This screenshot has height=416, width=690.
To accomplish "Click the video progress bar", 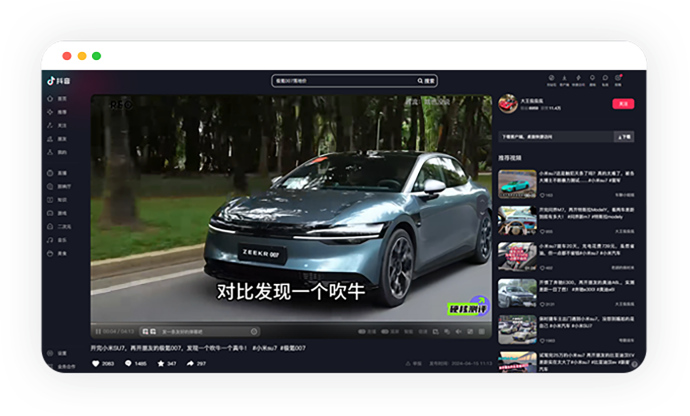I will coord(291,323).
